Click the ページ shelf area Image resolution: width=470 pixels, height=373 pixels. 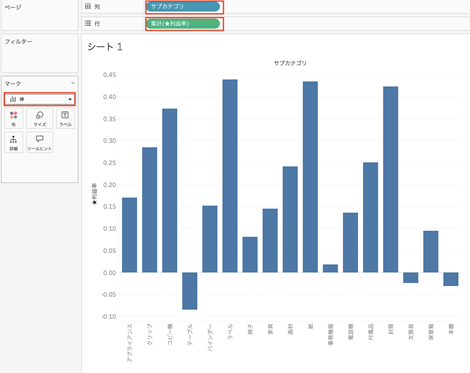tap(40, 16)
